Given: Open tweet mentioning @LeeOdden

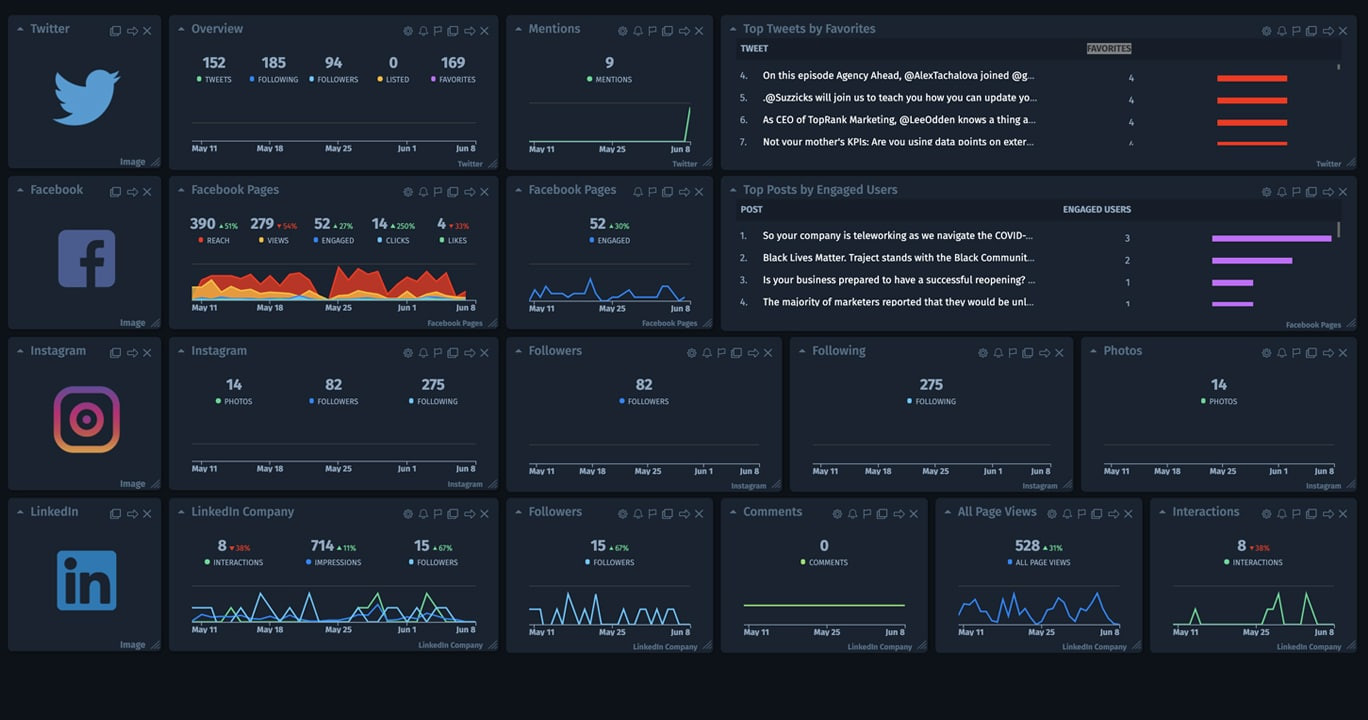Looking at the screenshot, I should click(897, 120).
